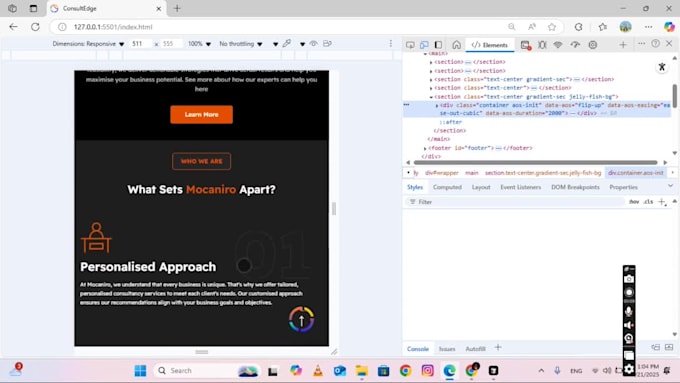Image resolution: width=680 pixels, height=383 pixels.
Task: Toggle the :hov element state button
Action: 634,202
